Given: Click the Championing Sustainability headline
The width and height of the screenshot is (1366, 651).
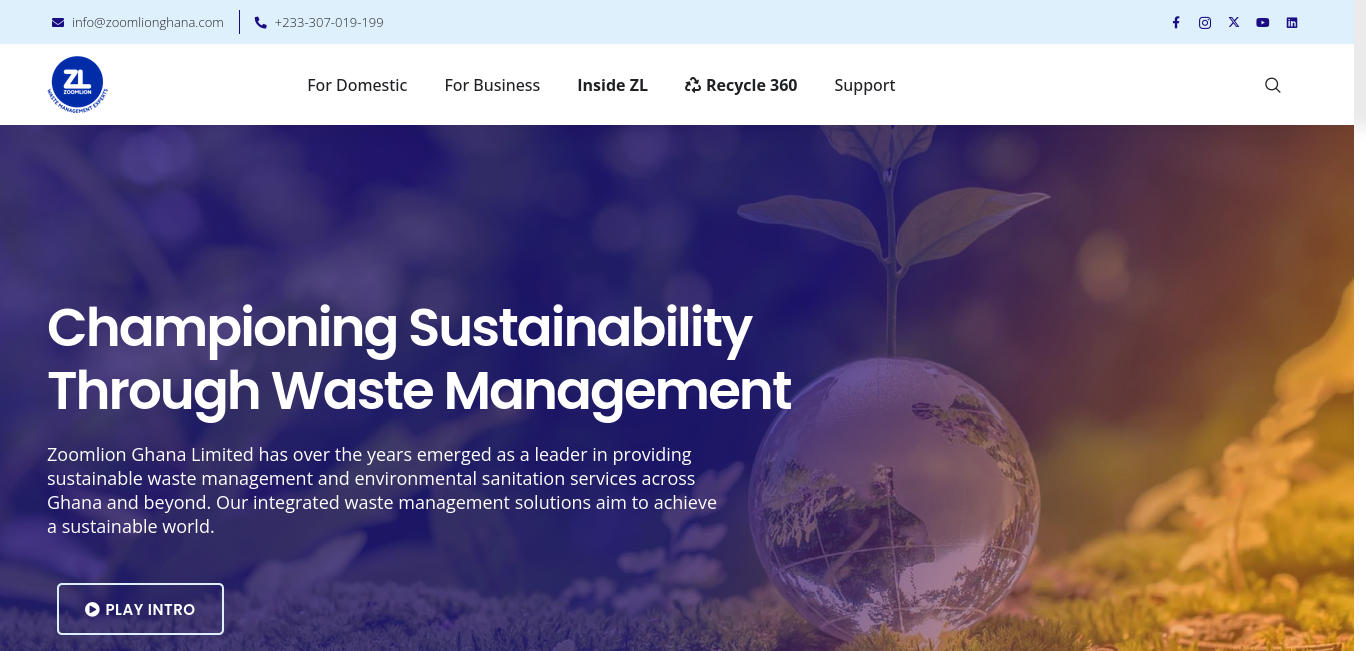Looking at the screenshot, I should tap(419, 358).
